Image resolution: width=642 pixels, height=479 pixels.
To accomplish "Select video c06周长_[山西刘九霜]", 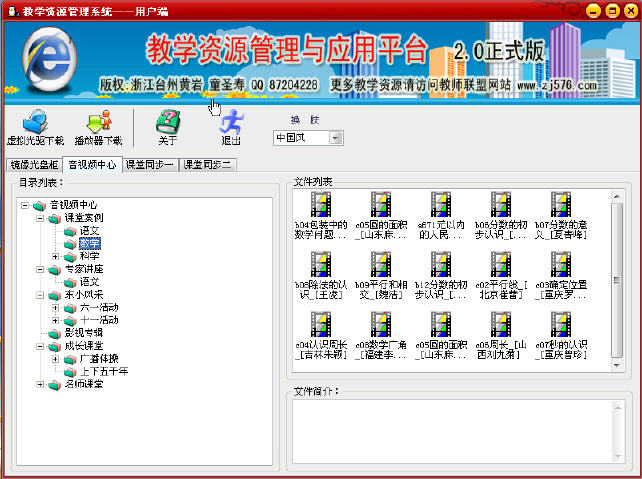I will click(501, 336).
